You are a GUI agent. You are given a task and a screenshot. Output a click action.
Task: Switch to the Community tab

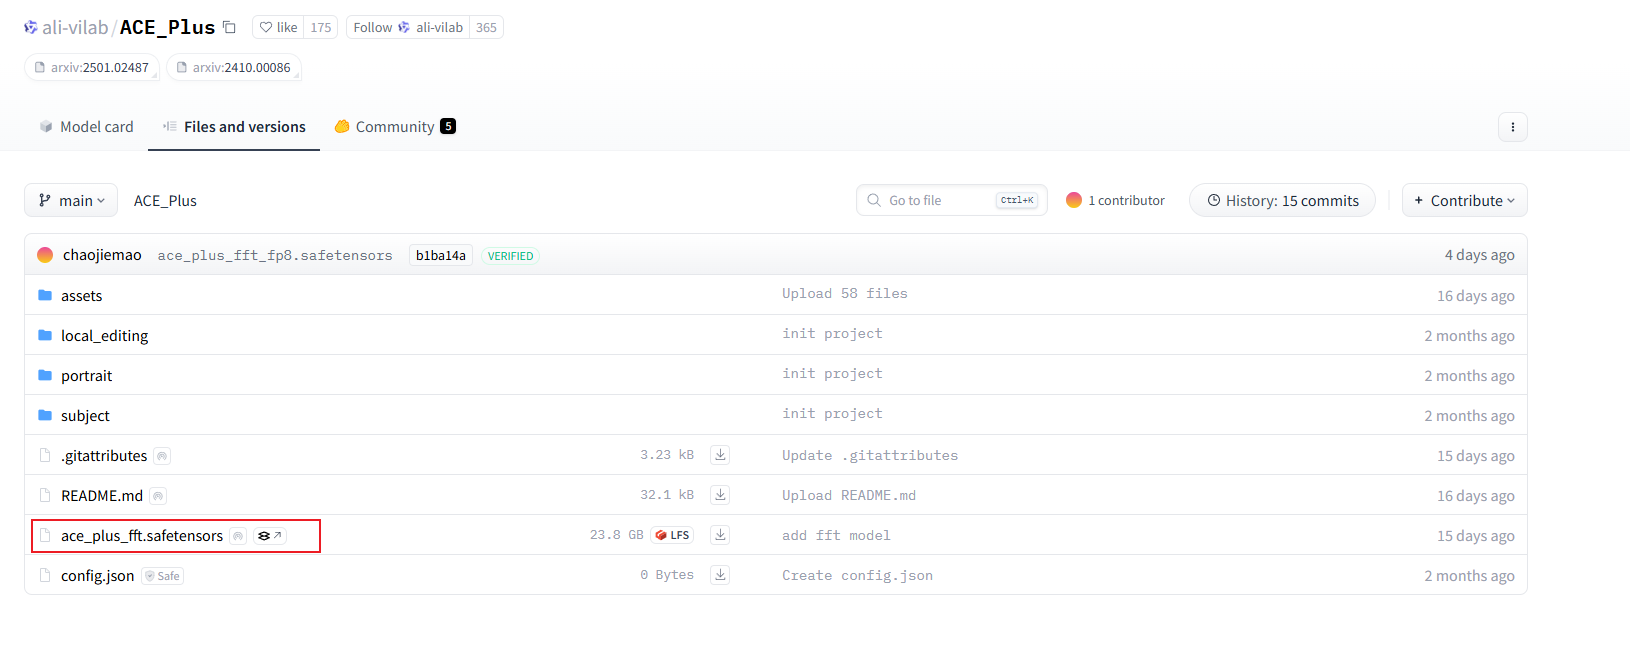(394, 127)
